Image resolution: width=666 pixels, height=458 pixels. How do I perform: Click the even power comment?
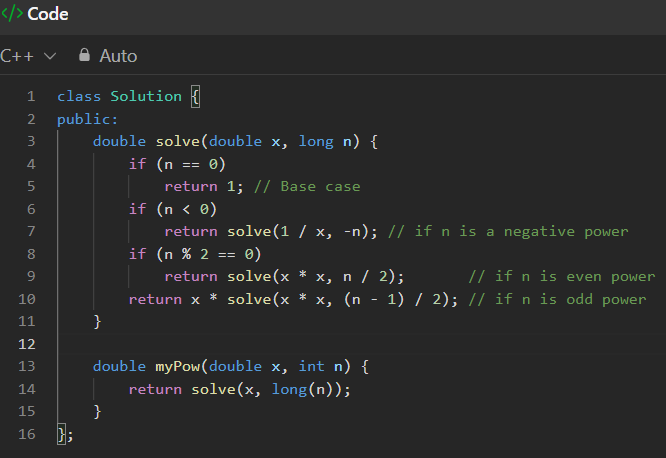click(562, 277)
